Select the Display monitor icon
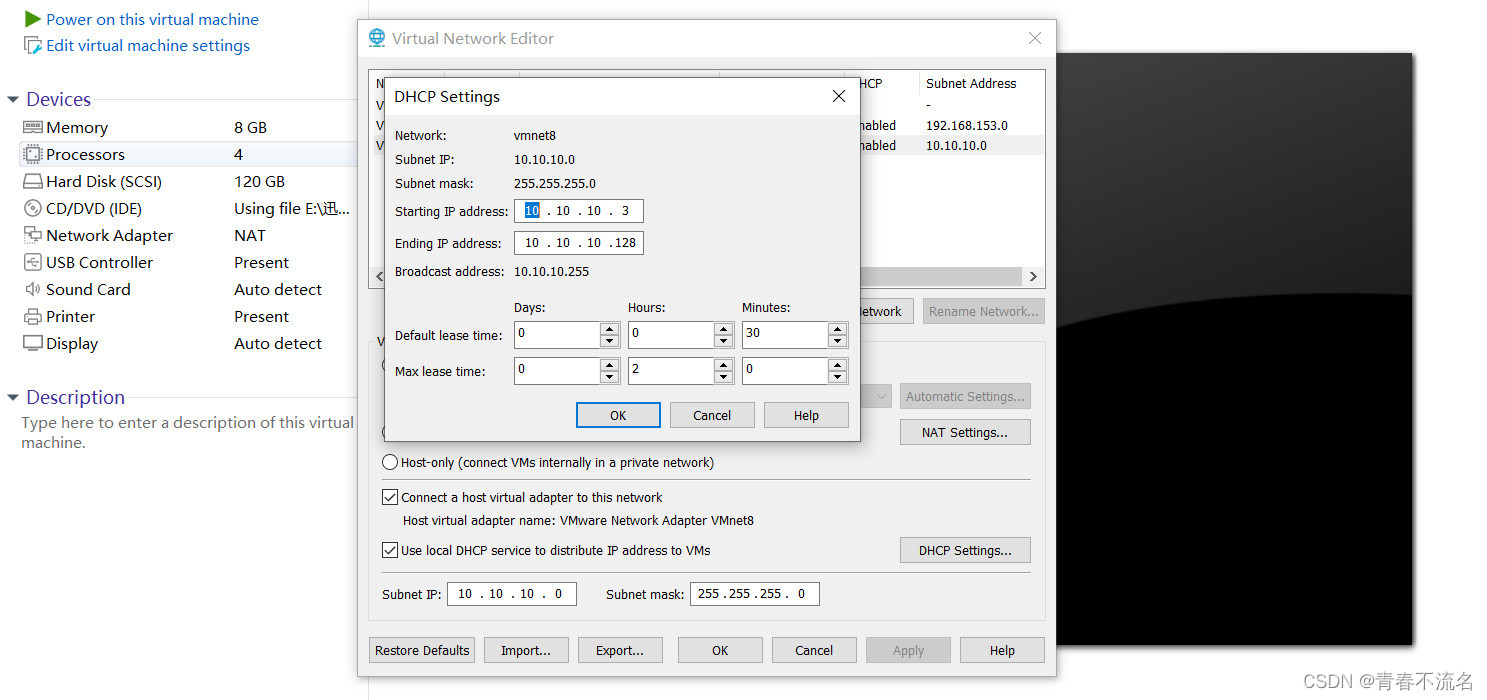The width and height of the screenshot is (1487, 700). (33, 343)
